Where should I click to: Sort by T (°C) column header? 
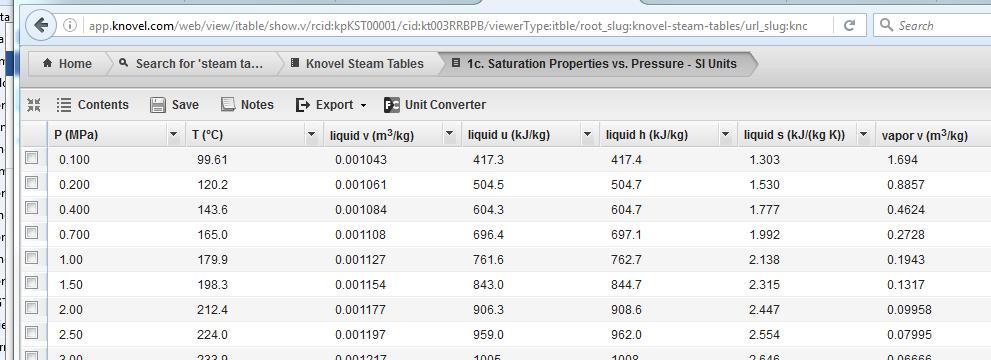207,135
